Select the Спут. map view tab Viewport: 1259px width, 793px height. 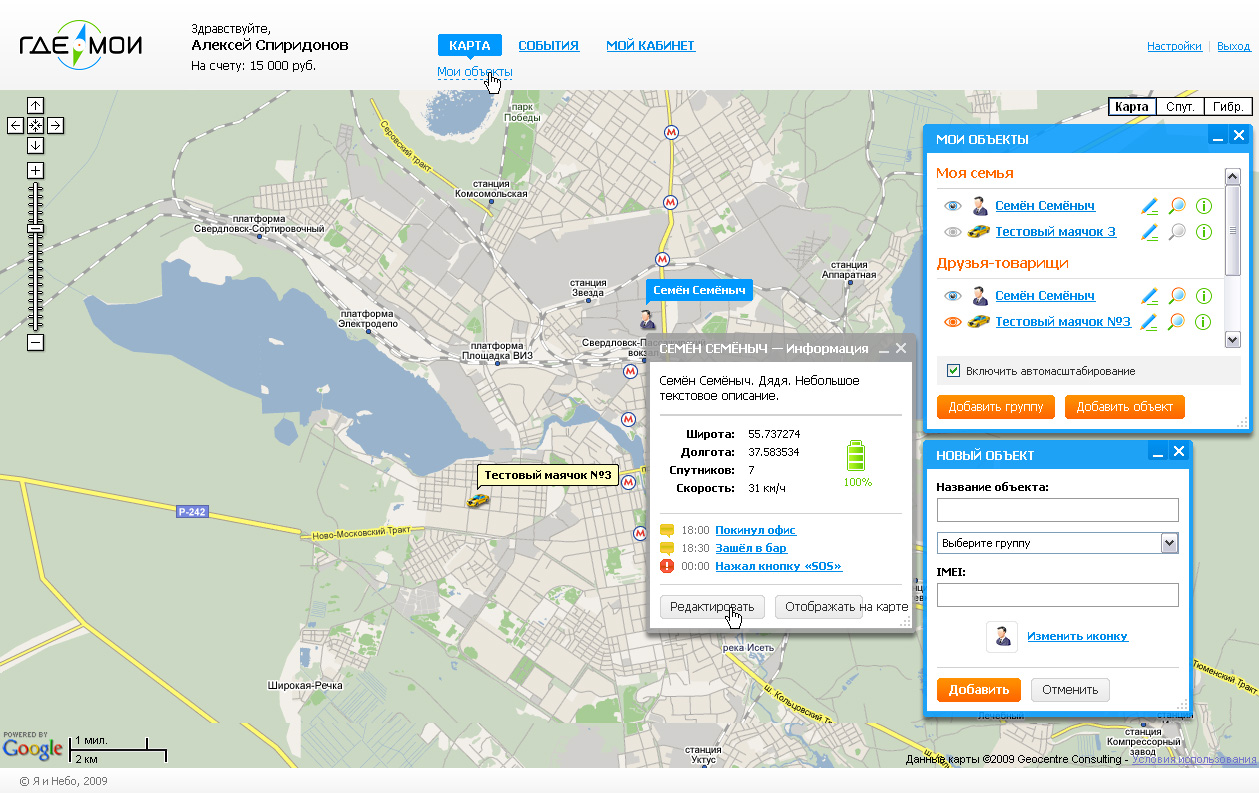[1180, 106]
